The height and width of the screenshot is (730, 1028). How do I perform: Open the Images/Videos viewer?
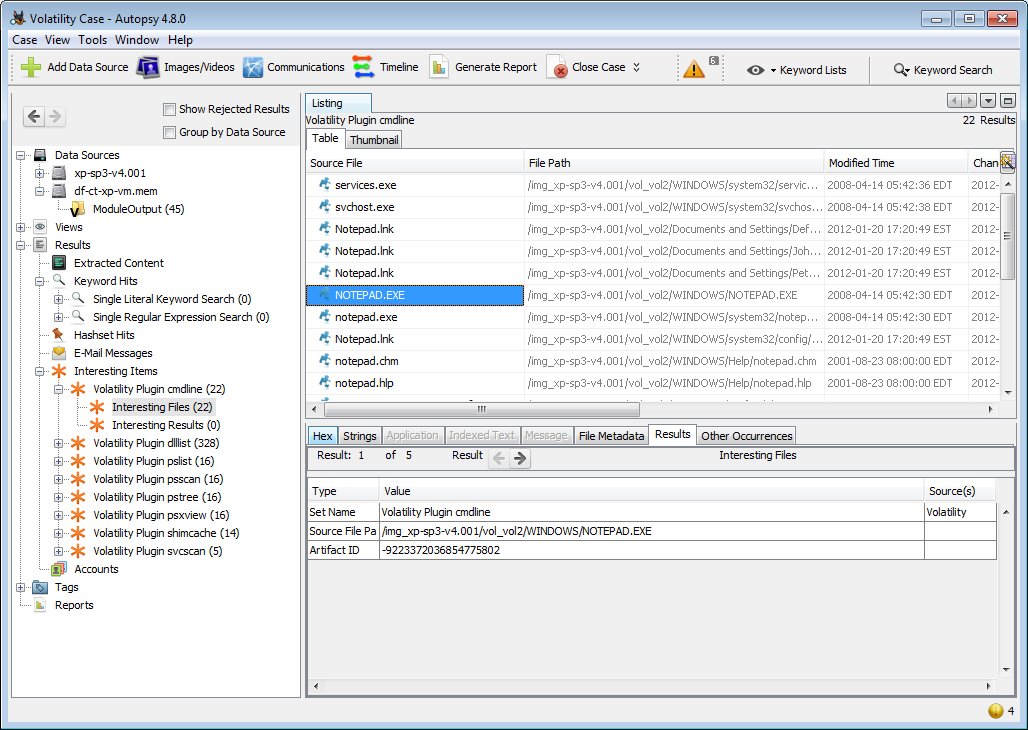[148, 68]
